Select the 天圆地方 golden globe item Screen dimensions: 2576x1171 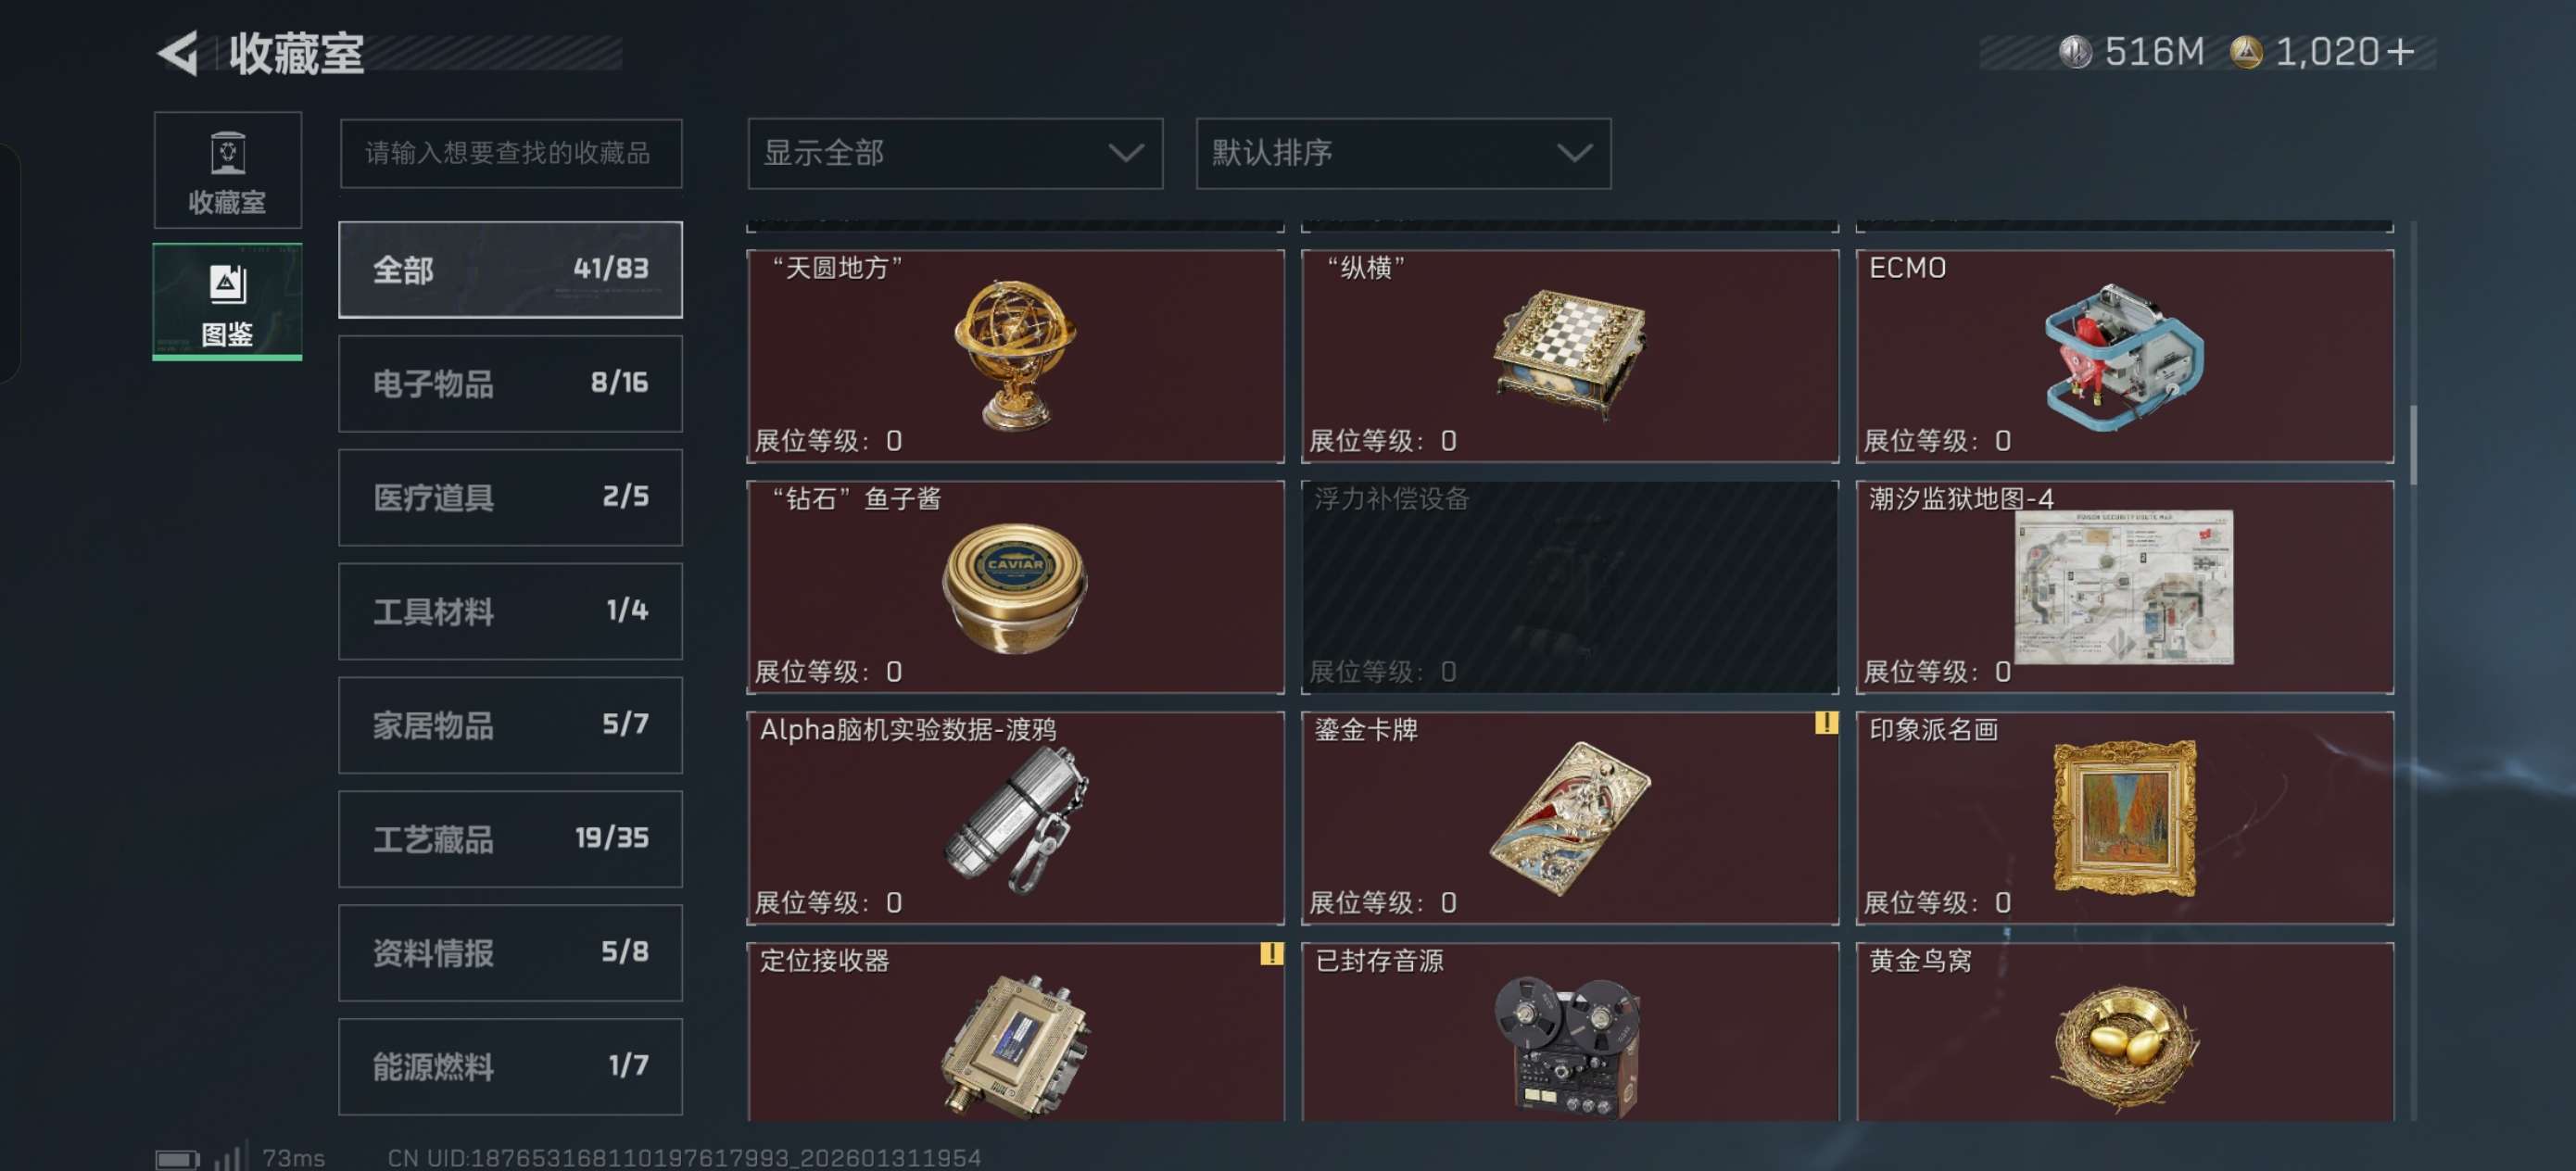point(1015,356)
